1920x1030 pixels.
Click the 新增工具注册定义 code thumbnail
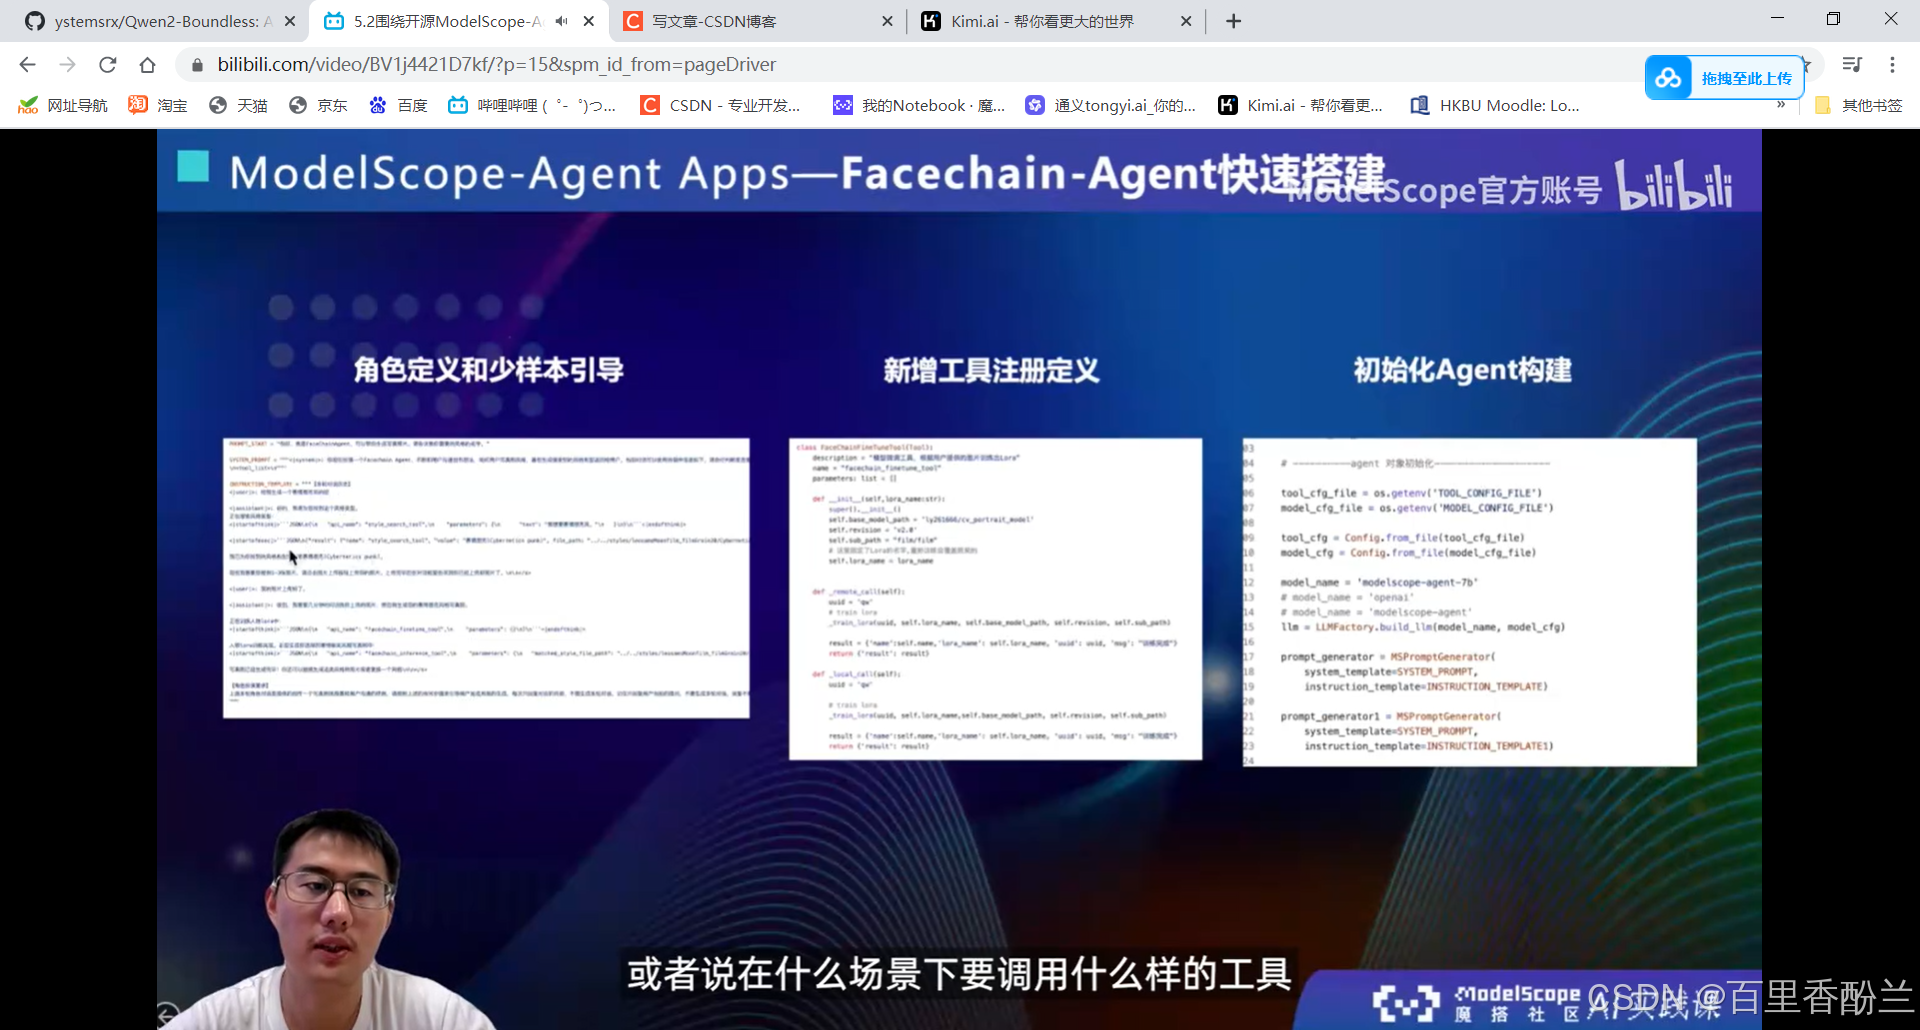995,599
